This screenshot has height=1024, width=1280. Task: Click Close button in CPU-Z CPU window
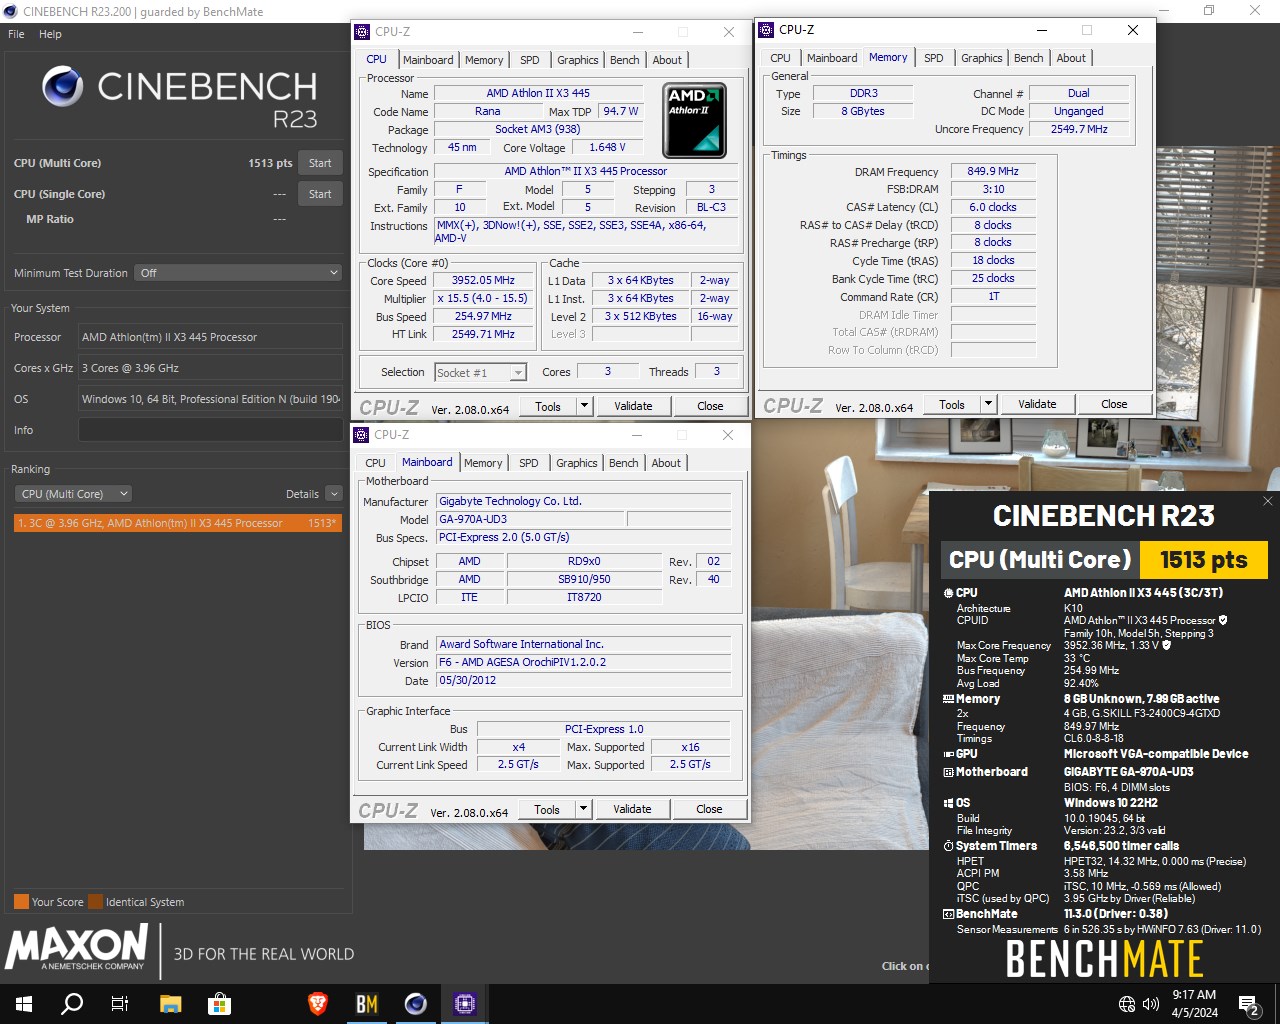(x=710, y=406)
